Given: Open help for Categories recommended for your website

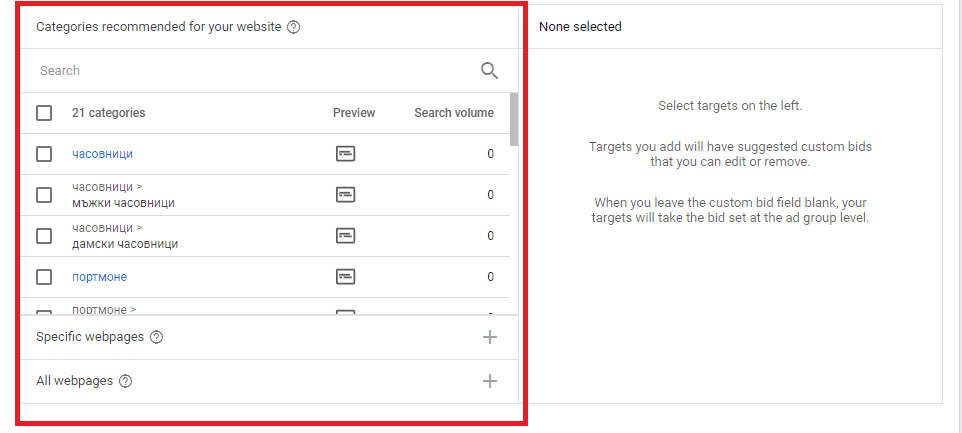Looking at the screenshot, I should 293,27.
